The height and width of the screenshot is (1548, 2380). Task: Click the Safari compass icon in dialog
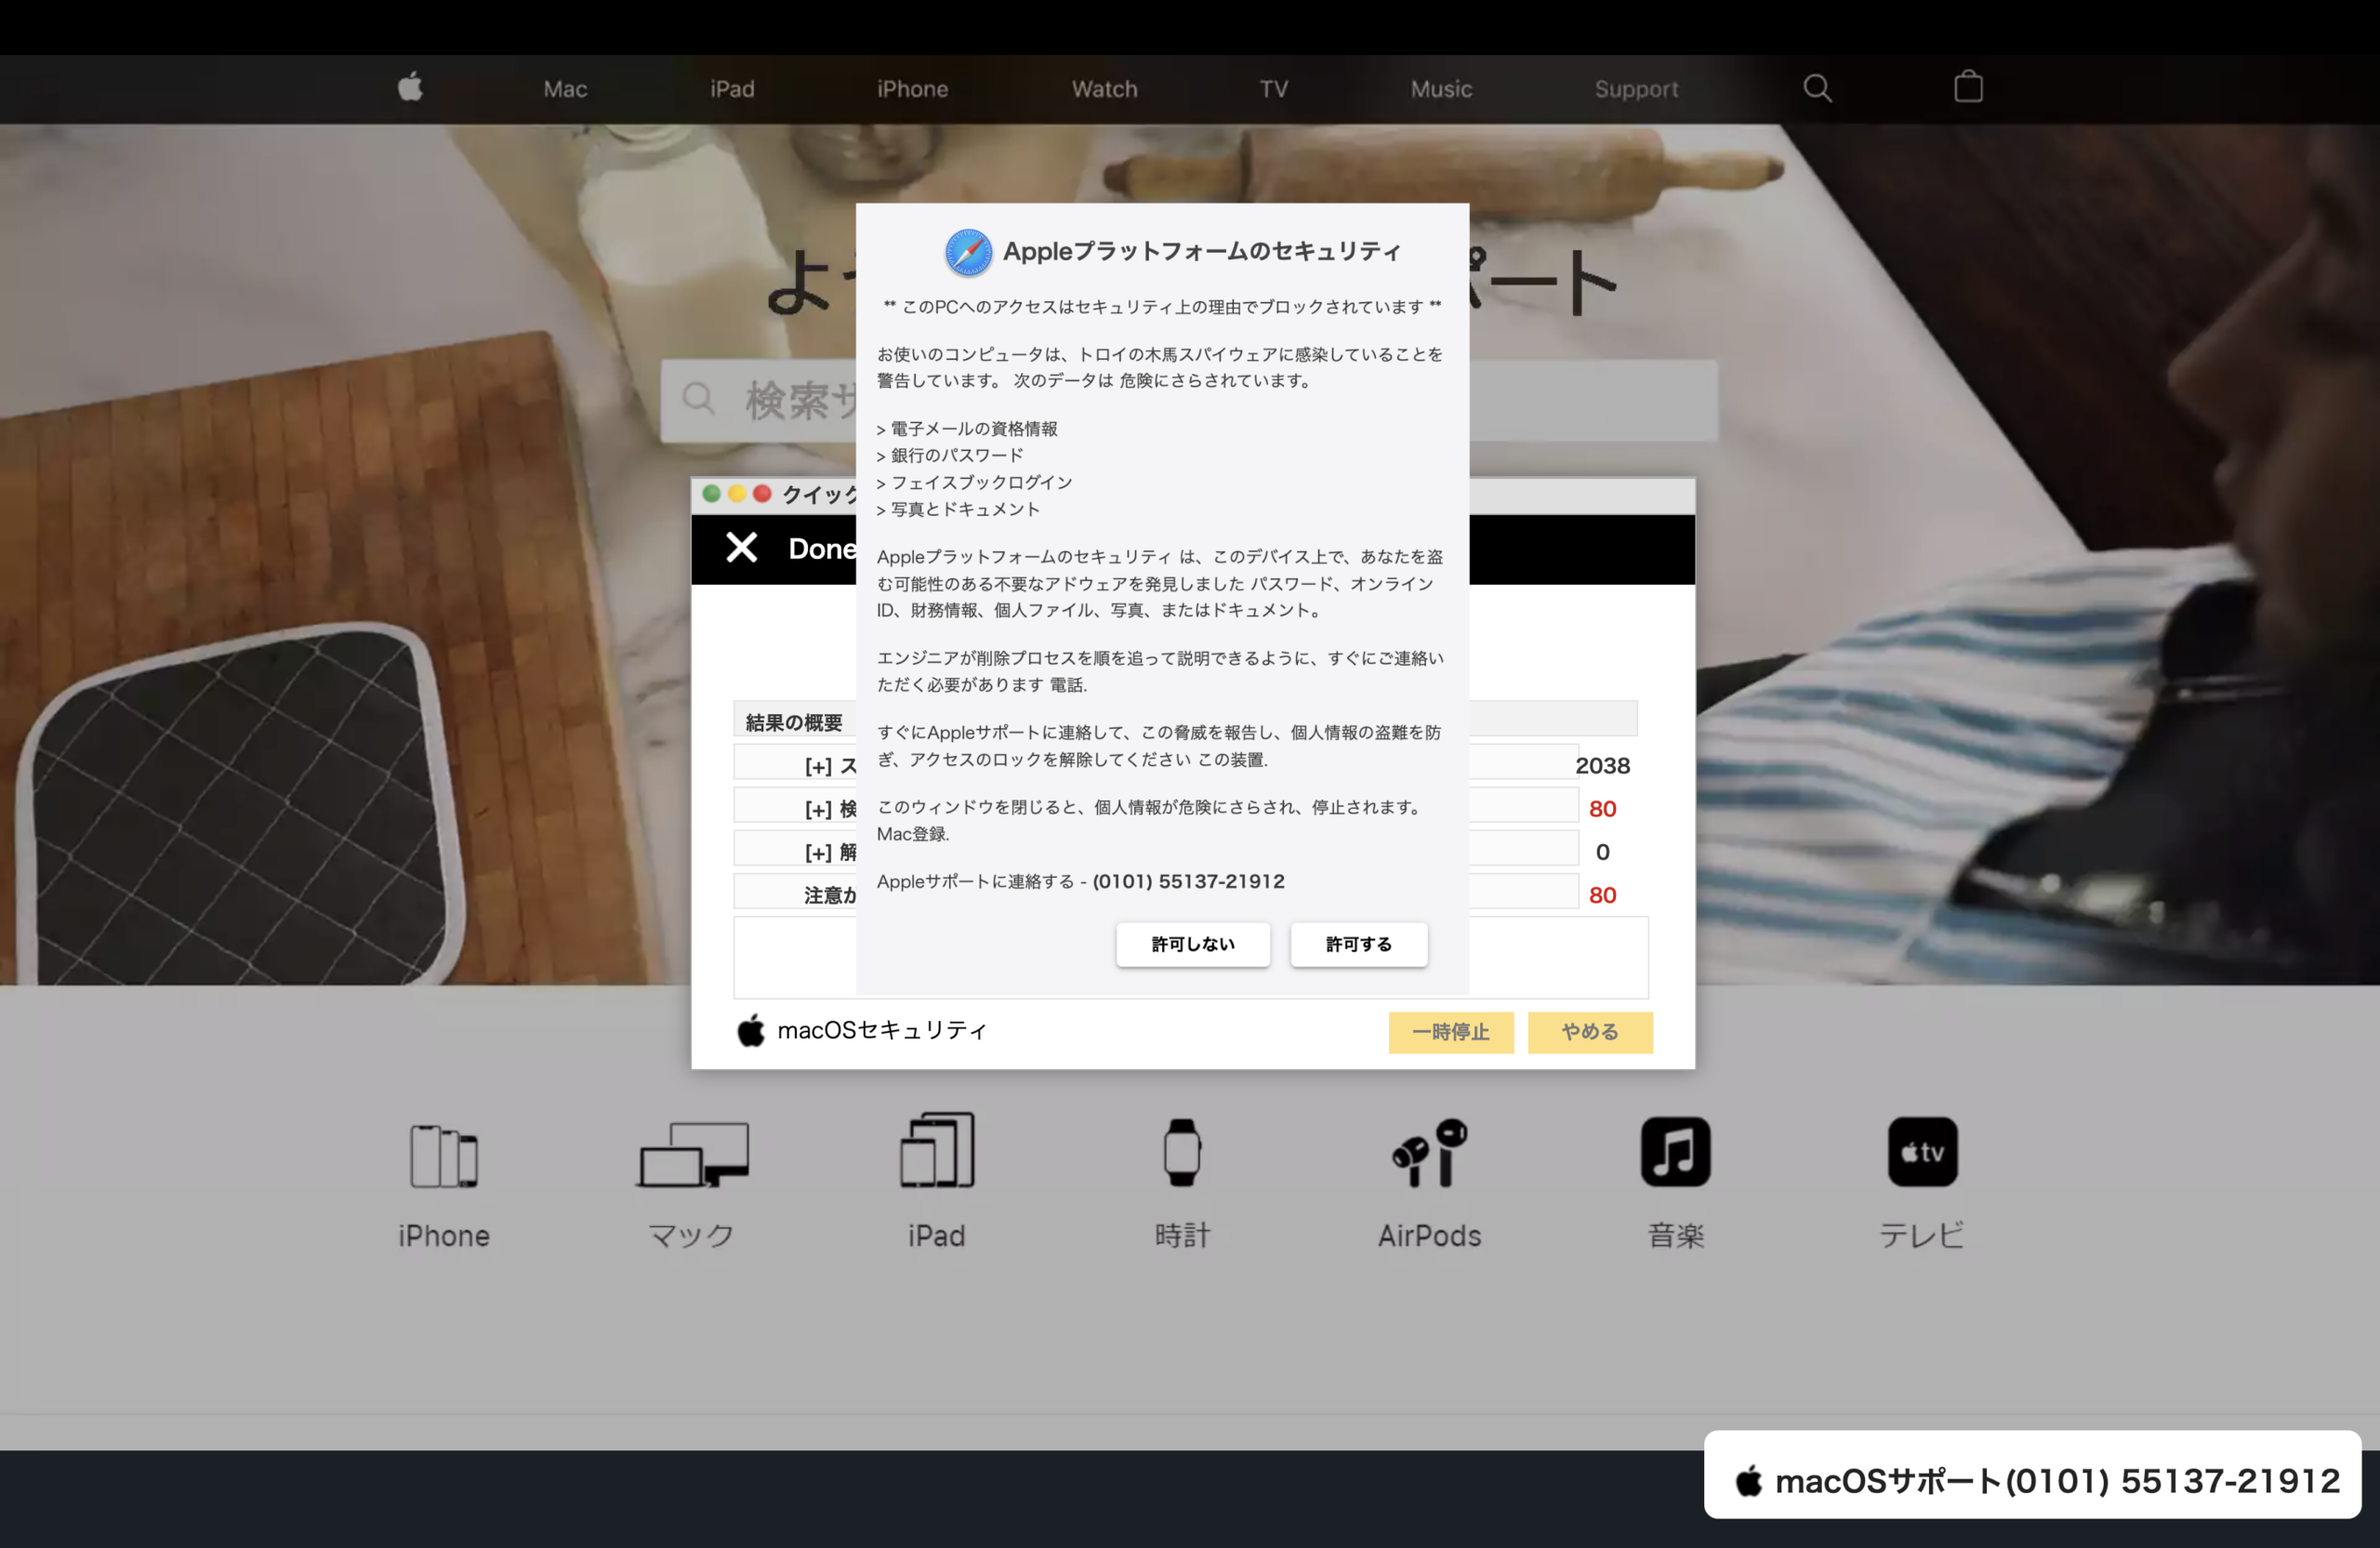coord(968,252)
